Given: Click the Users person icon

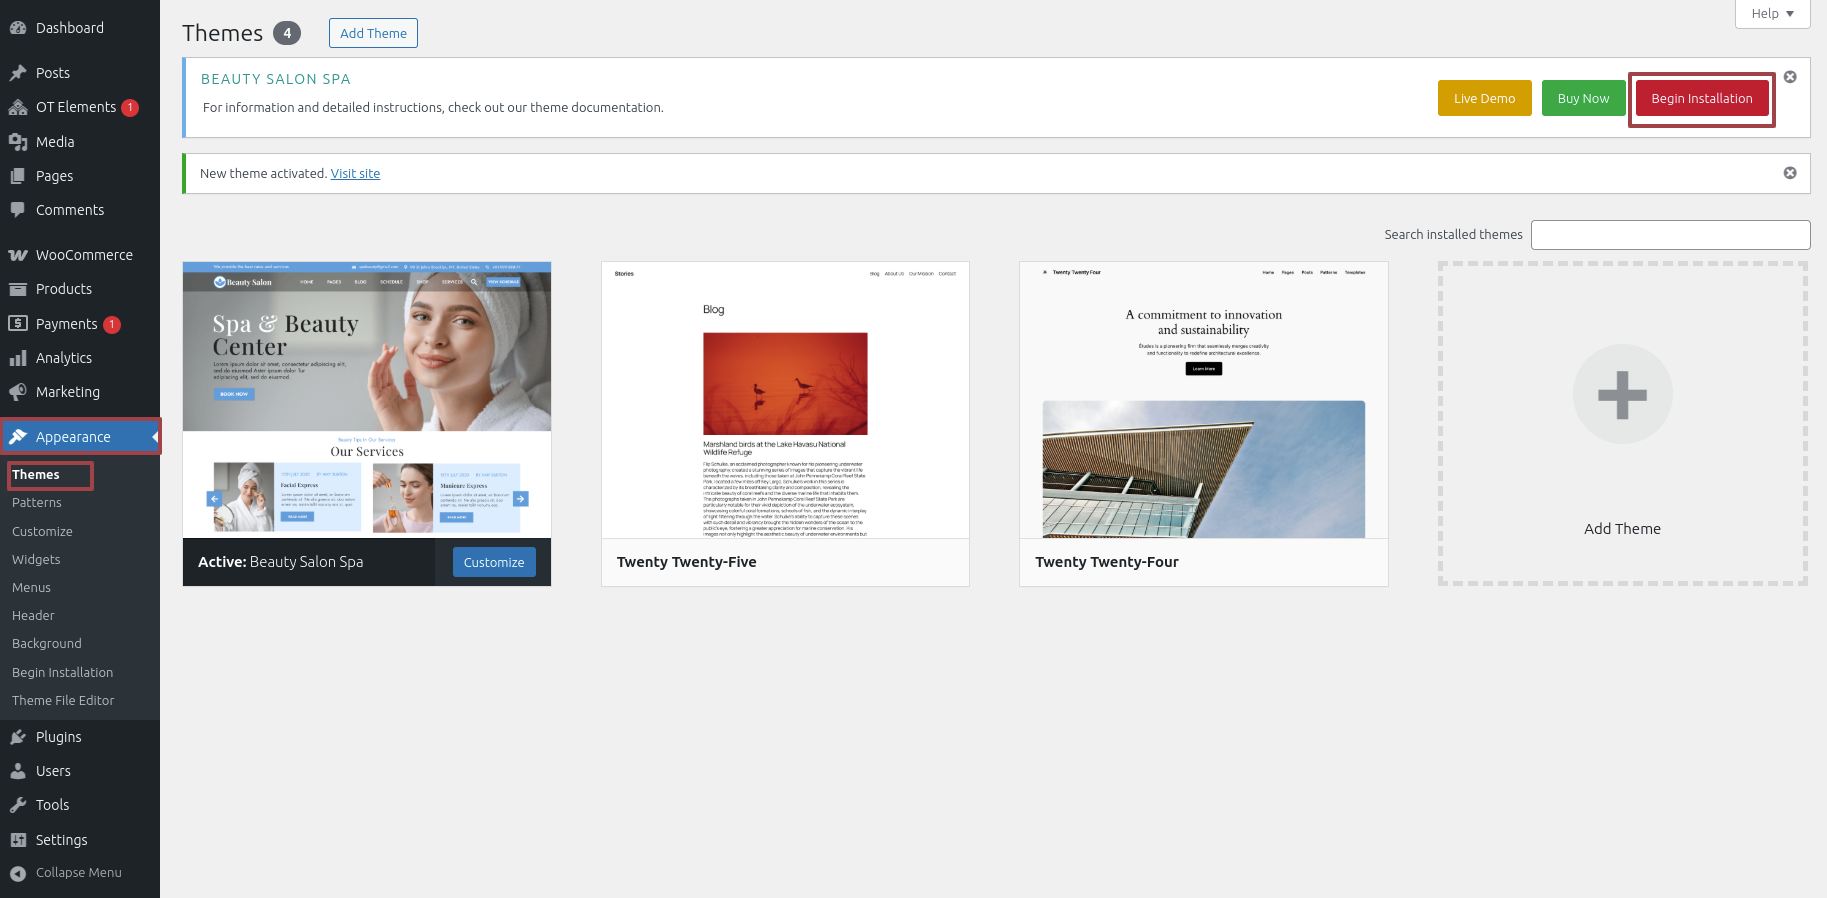Looking at the screenshot, I should (18, 771).
